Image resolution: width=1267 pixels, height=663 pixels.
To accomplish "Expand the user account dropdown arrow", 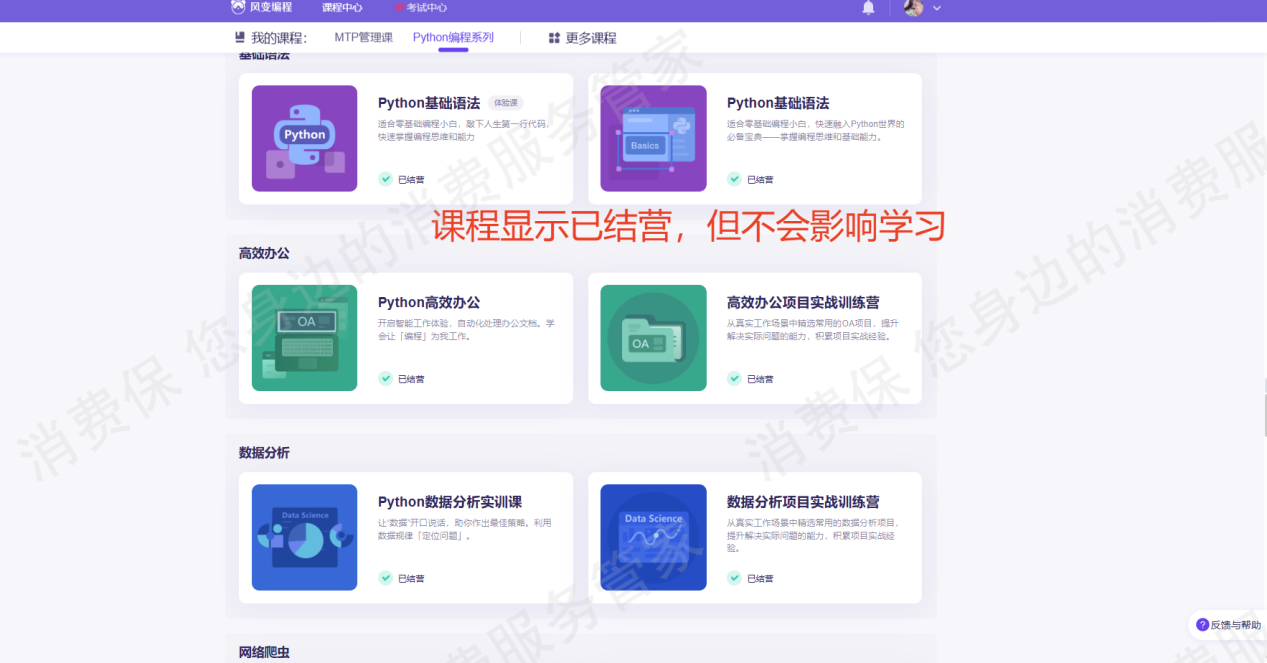I will coord(937,8).
